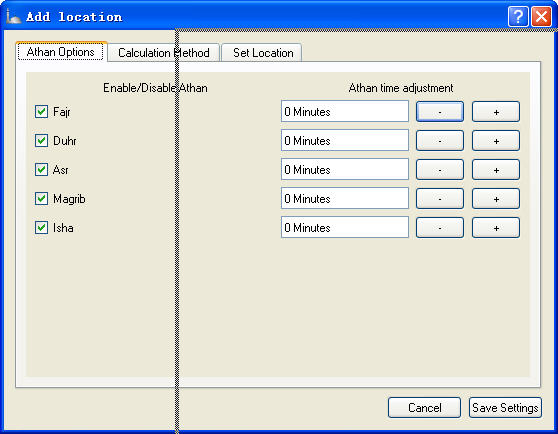Click the help question mark icon
This screenshot has width=558, height=434.
point(518,17)
